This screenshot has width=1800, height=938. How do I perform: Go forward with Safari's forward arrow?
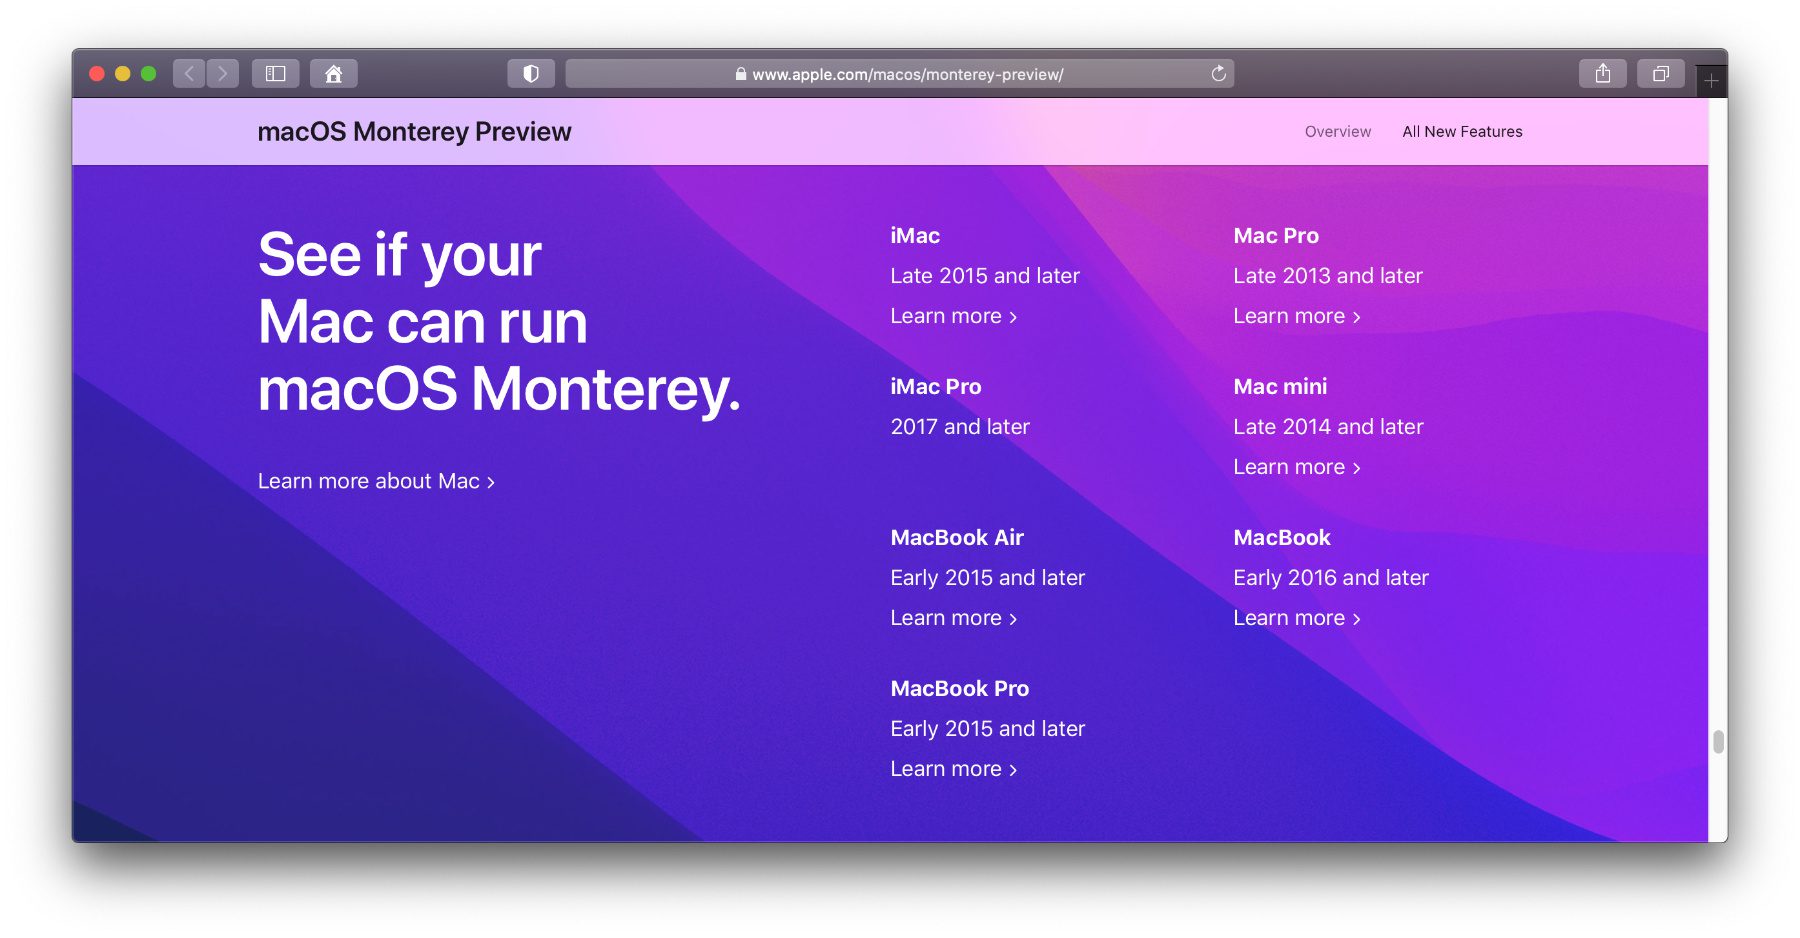[x=223, y=74]
